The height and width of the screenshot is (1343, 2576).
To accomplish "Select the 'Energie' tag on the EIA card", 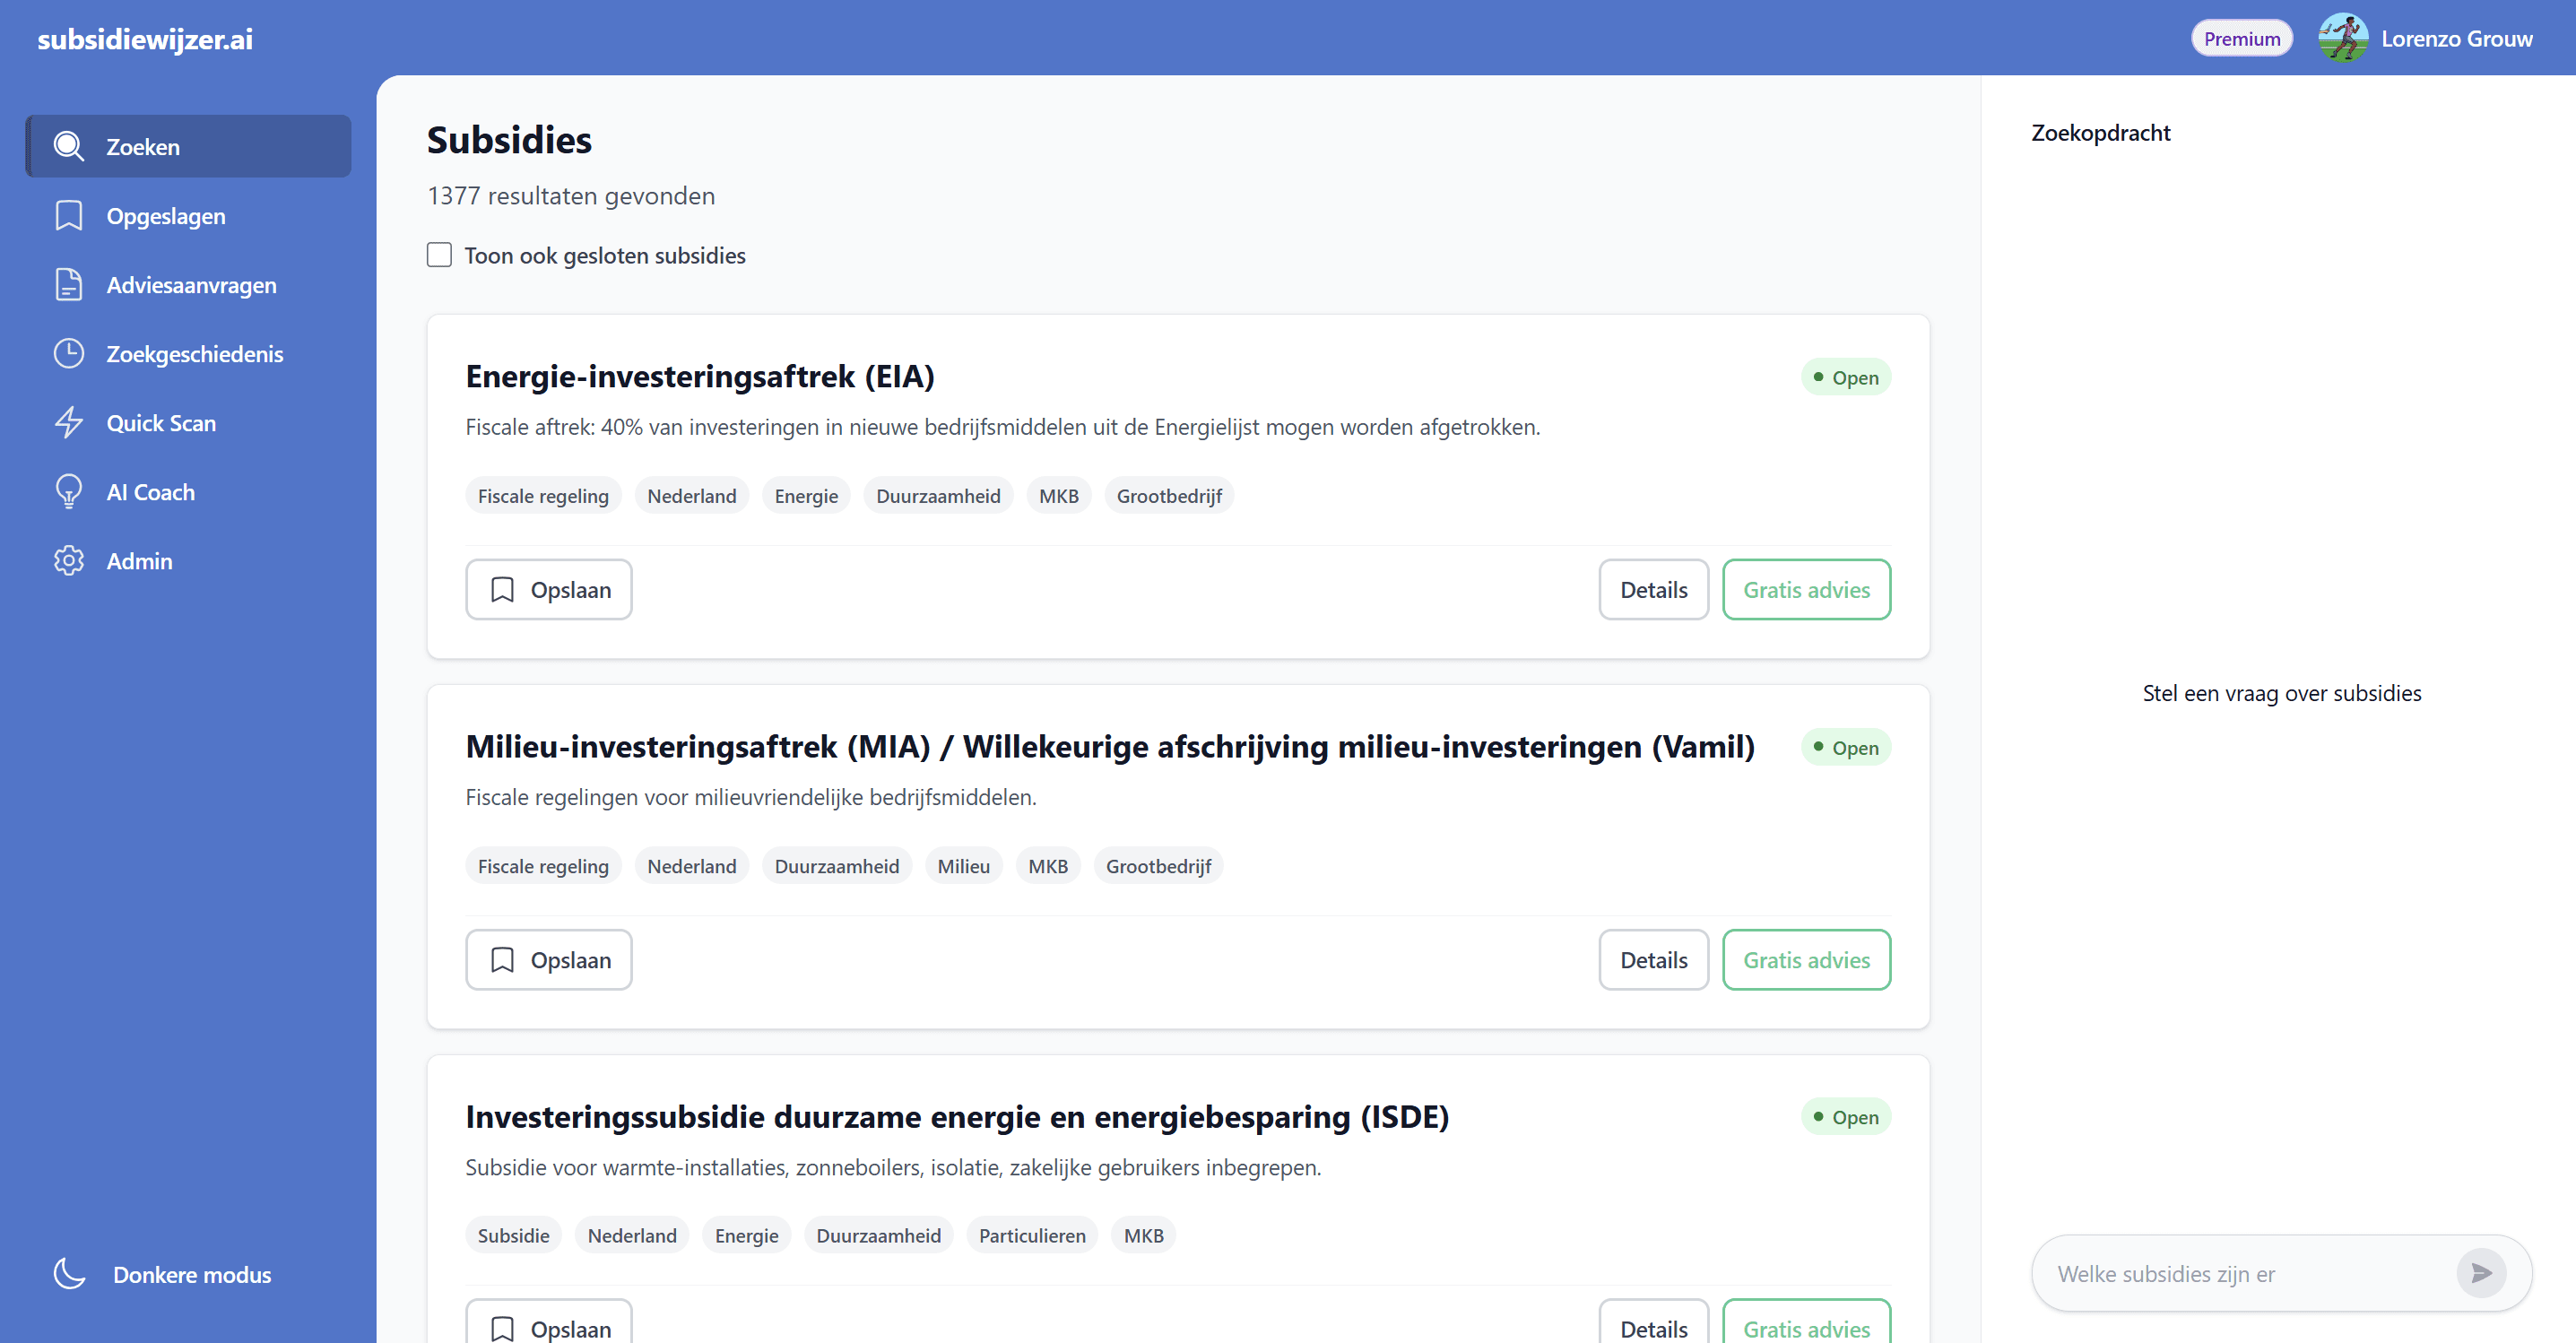I will 806,495.
